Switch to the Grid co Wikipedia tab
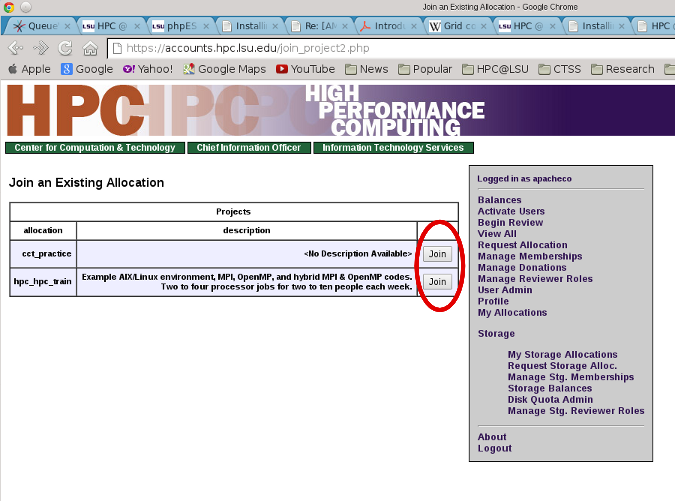 click(456, 26)
